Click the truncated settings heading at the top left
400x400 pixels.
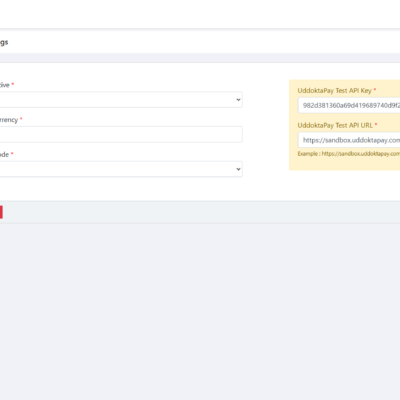tap(4, 42)
